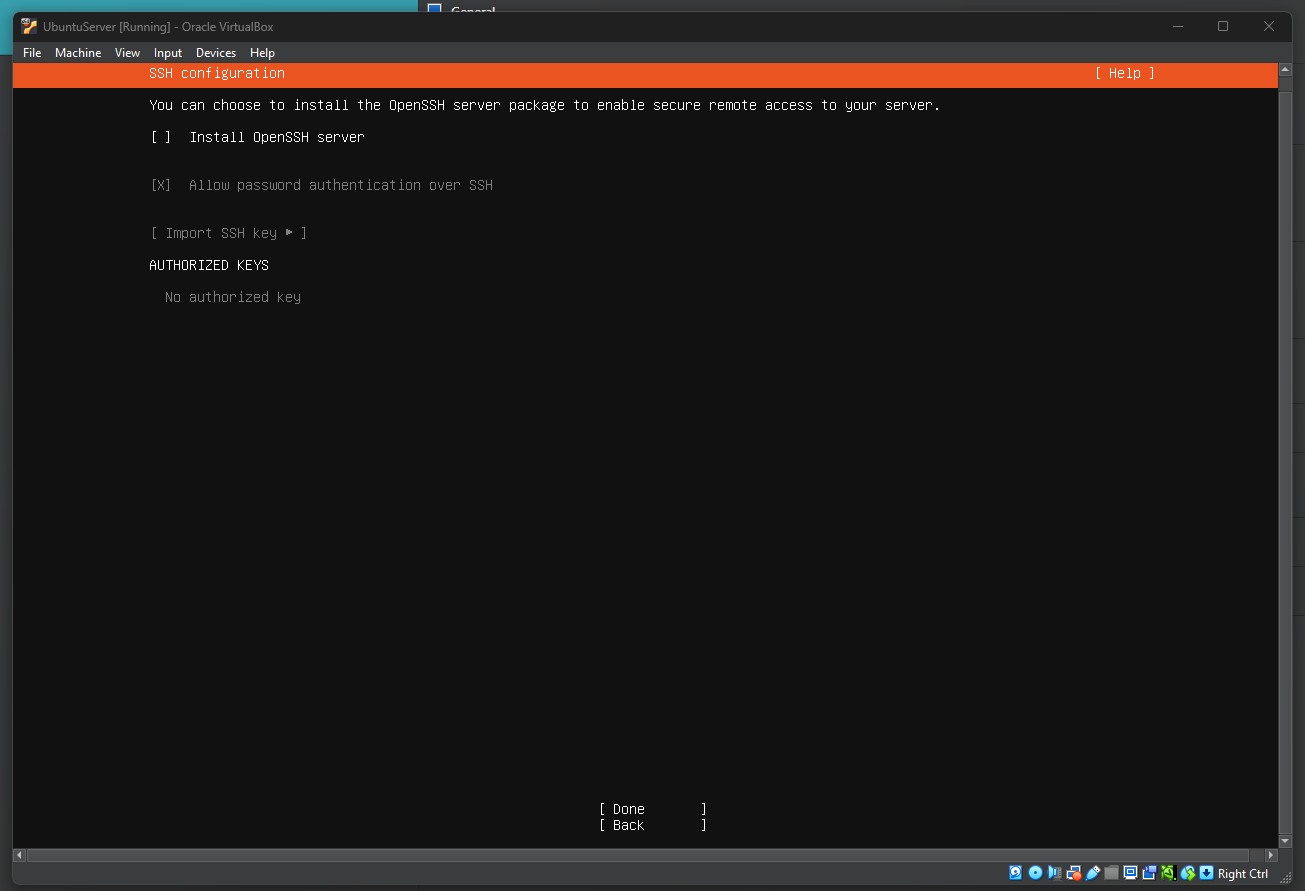Screen dimensions: 1305x891
Task: Select Done to confirm SSH configuration
Action: (x=628, y=809)
